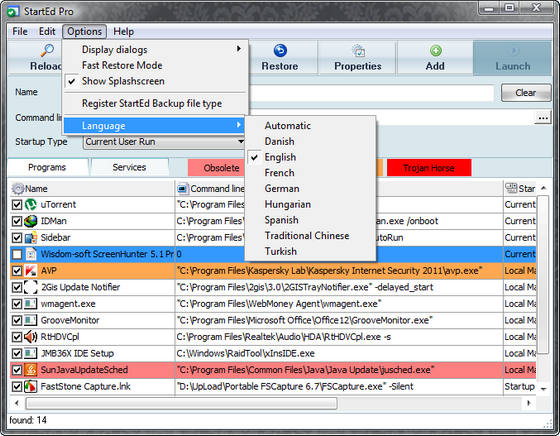Switch language to Danish
Viewport: 560px width, 436px height.
pyautogui.click(x=311, y=141)
